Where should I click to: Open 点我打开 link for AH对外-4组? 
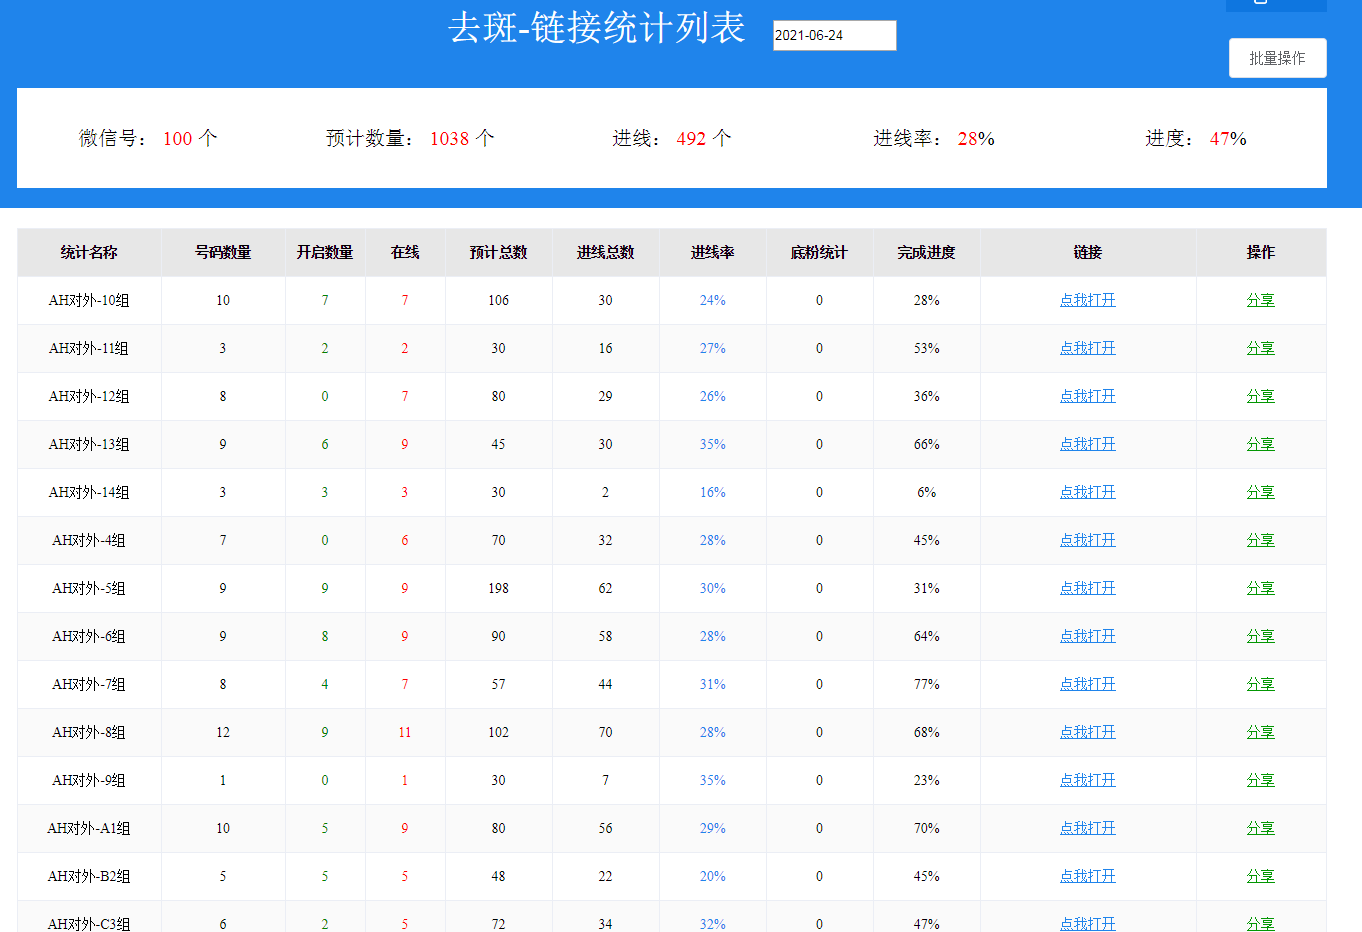click(1087, 540)
